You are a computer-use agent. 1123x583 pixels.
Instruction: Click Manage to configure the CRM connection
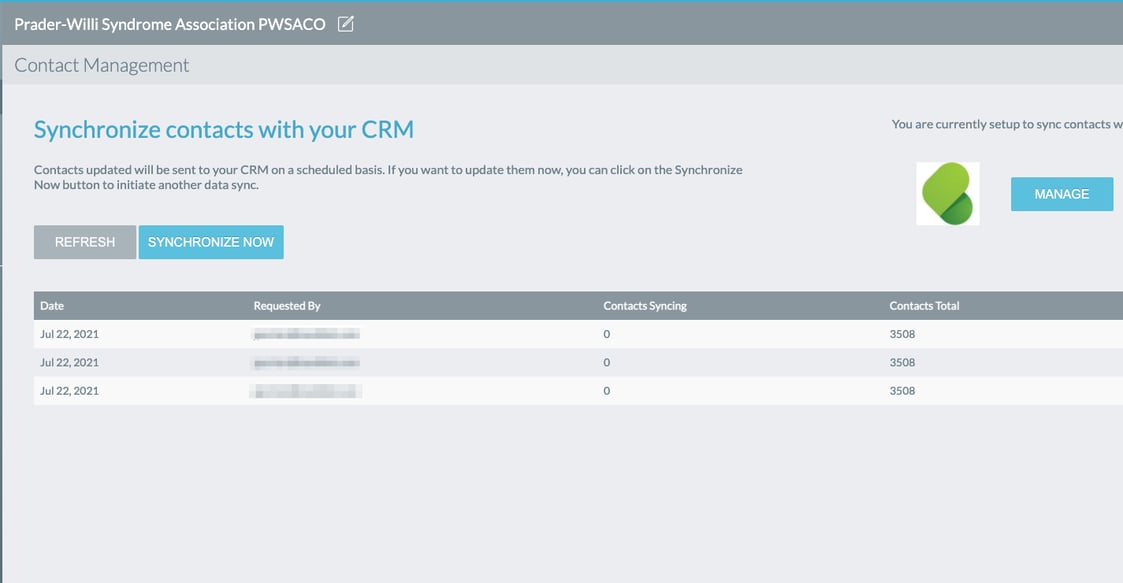coord(1061,193)
